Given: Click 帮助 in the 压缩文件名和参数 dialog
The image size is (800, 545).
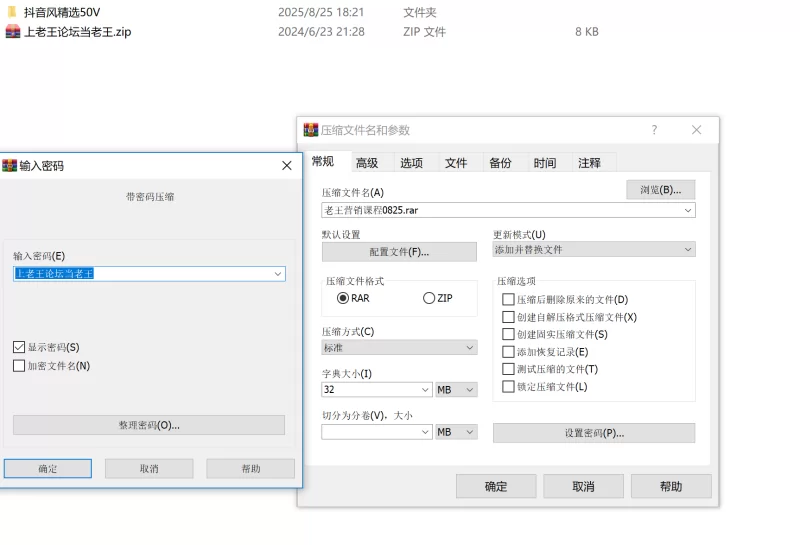Looking at the screenshot, I should [x=671, y=486].
